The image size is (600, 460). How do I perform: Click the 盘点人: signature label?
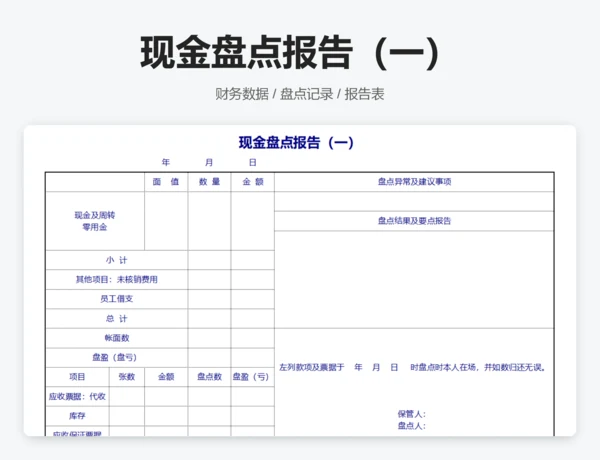point(411,426)
